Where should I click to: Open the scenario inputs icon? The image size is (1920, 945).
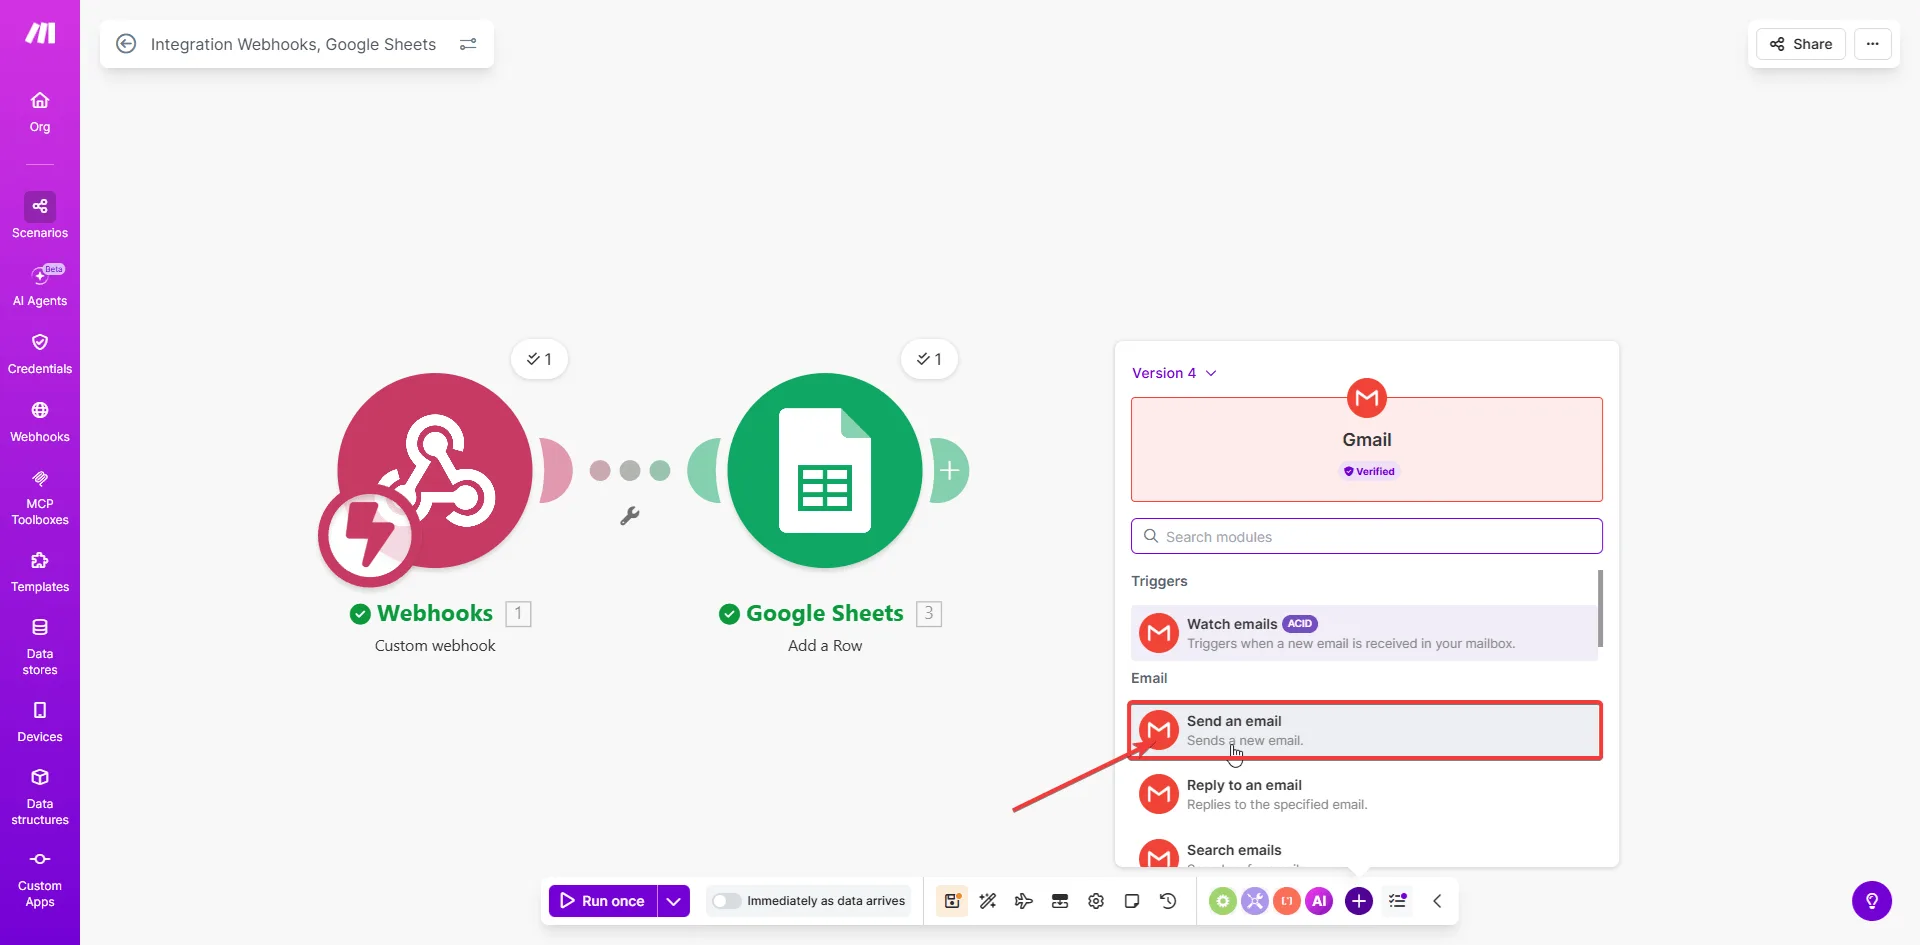point(1060,901)
